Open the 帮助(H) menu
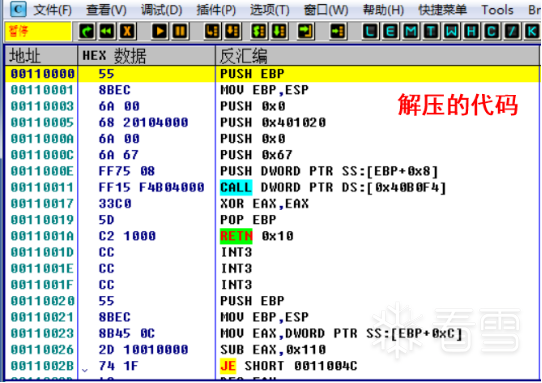The height and width of the screenshot is (383, 542). [x=383, y=10]
